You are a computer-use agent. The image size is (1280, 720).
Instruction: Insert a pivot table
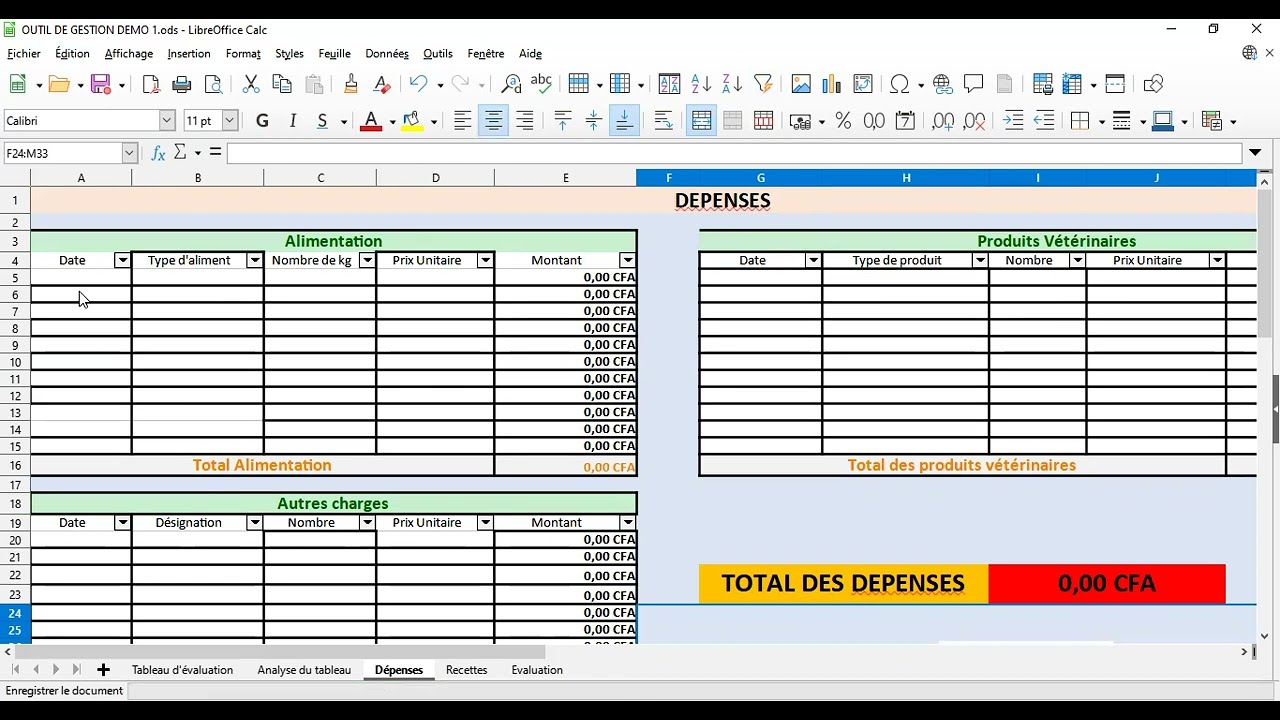tap(863, 84)
